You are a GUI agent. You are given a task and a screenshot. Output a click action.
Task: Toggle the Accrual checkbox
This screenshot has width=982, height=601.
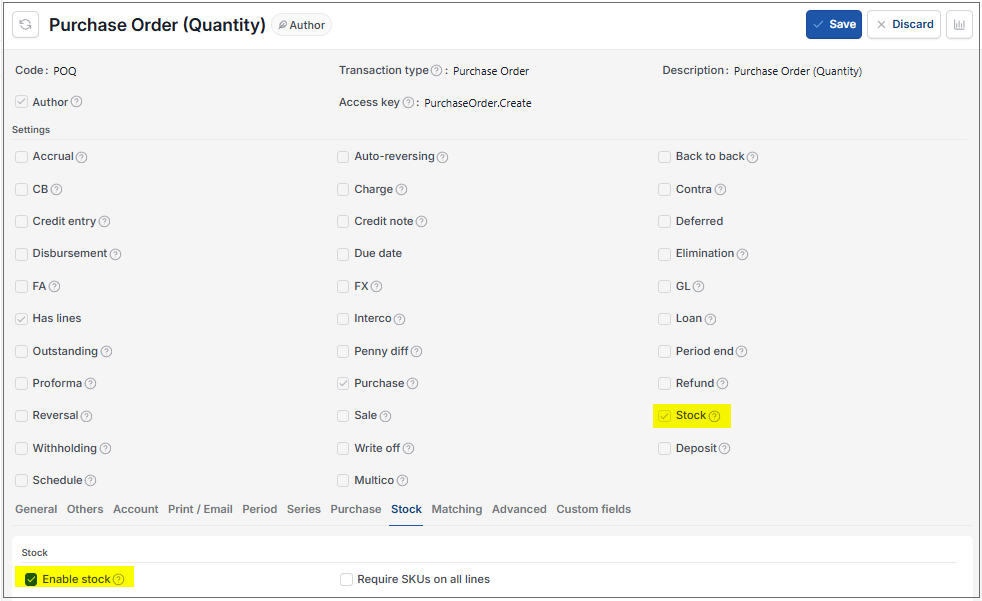pyautogui.click(x=22, y=157)
